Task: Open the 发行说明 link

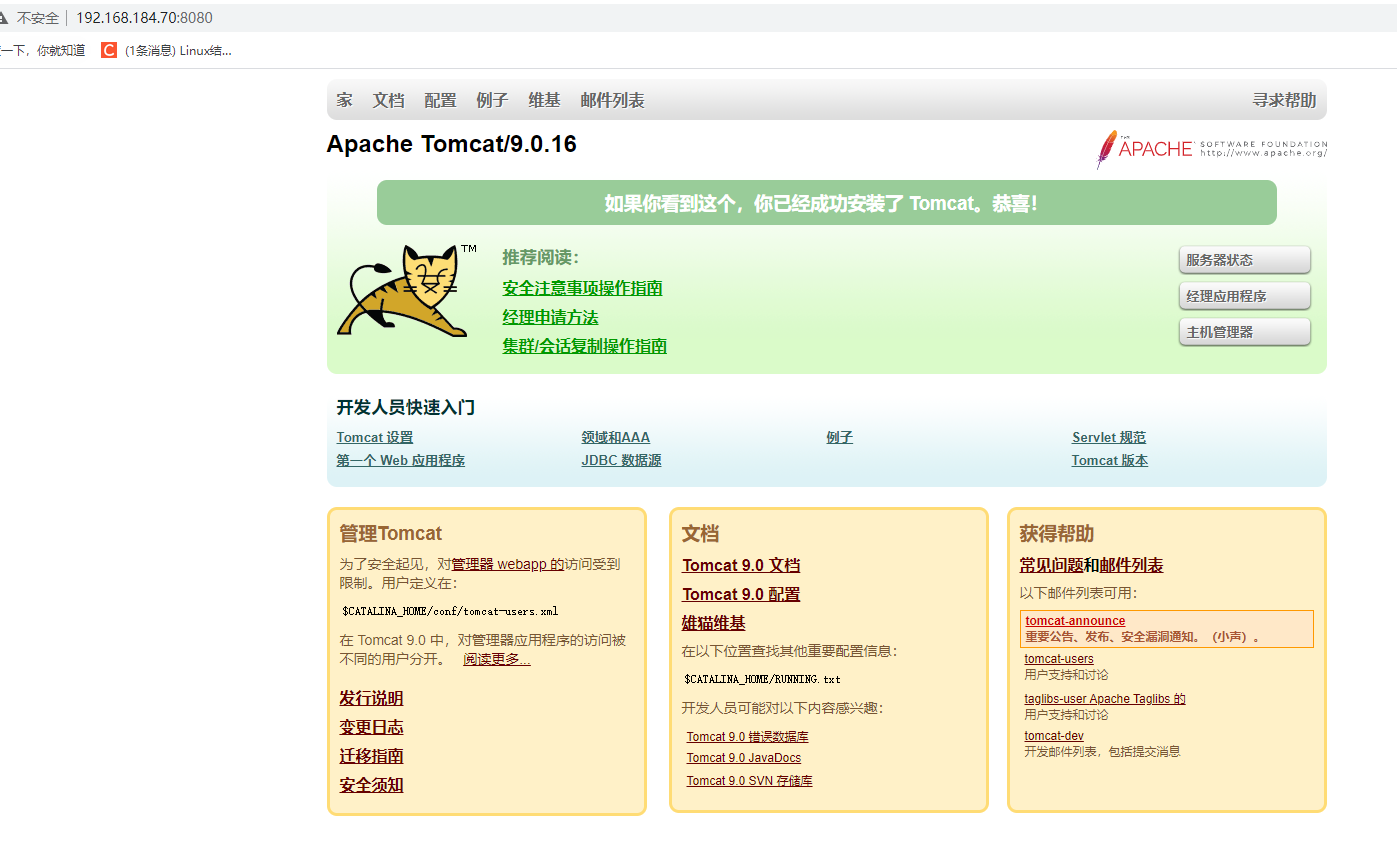Action: tap(371, 698)
